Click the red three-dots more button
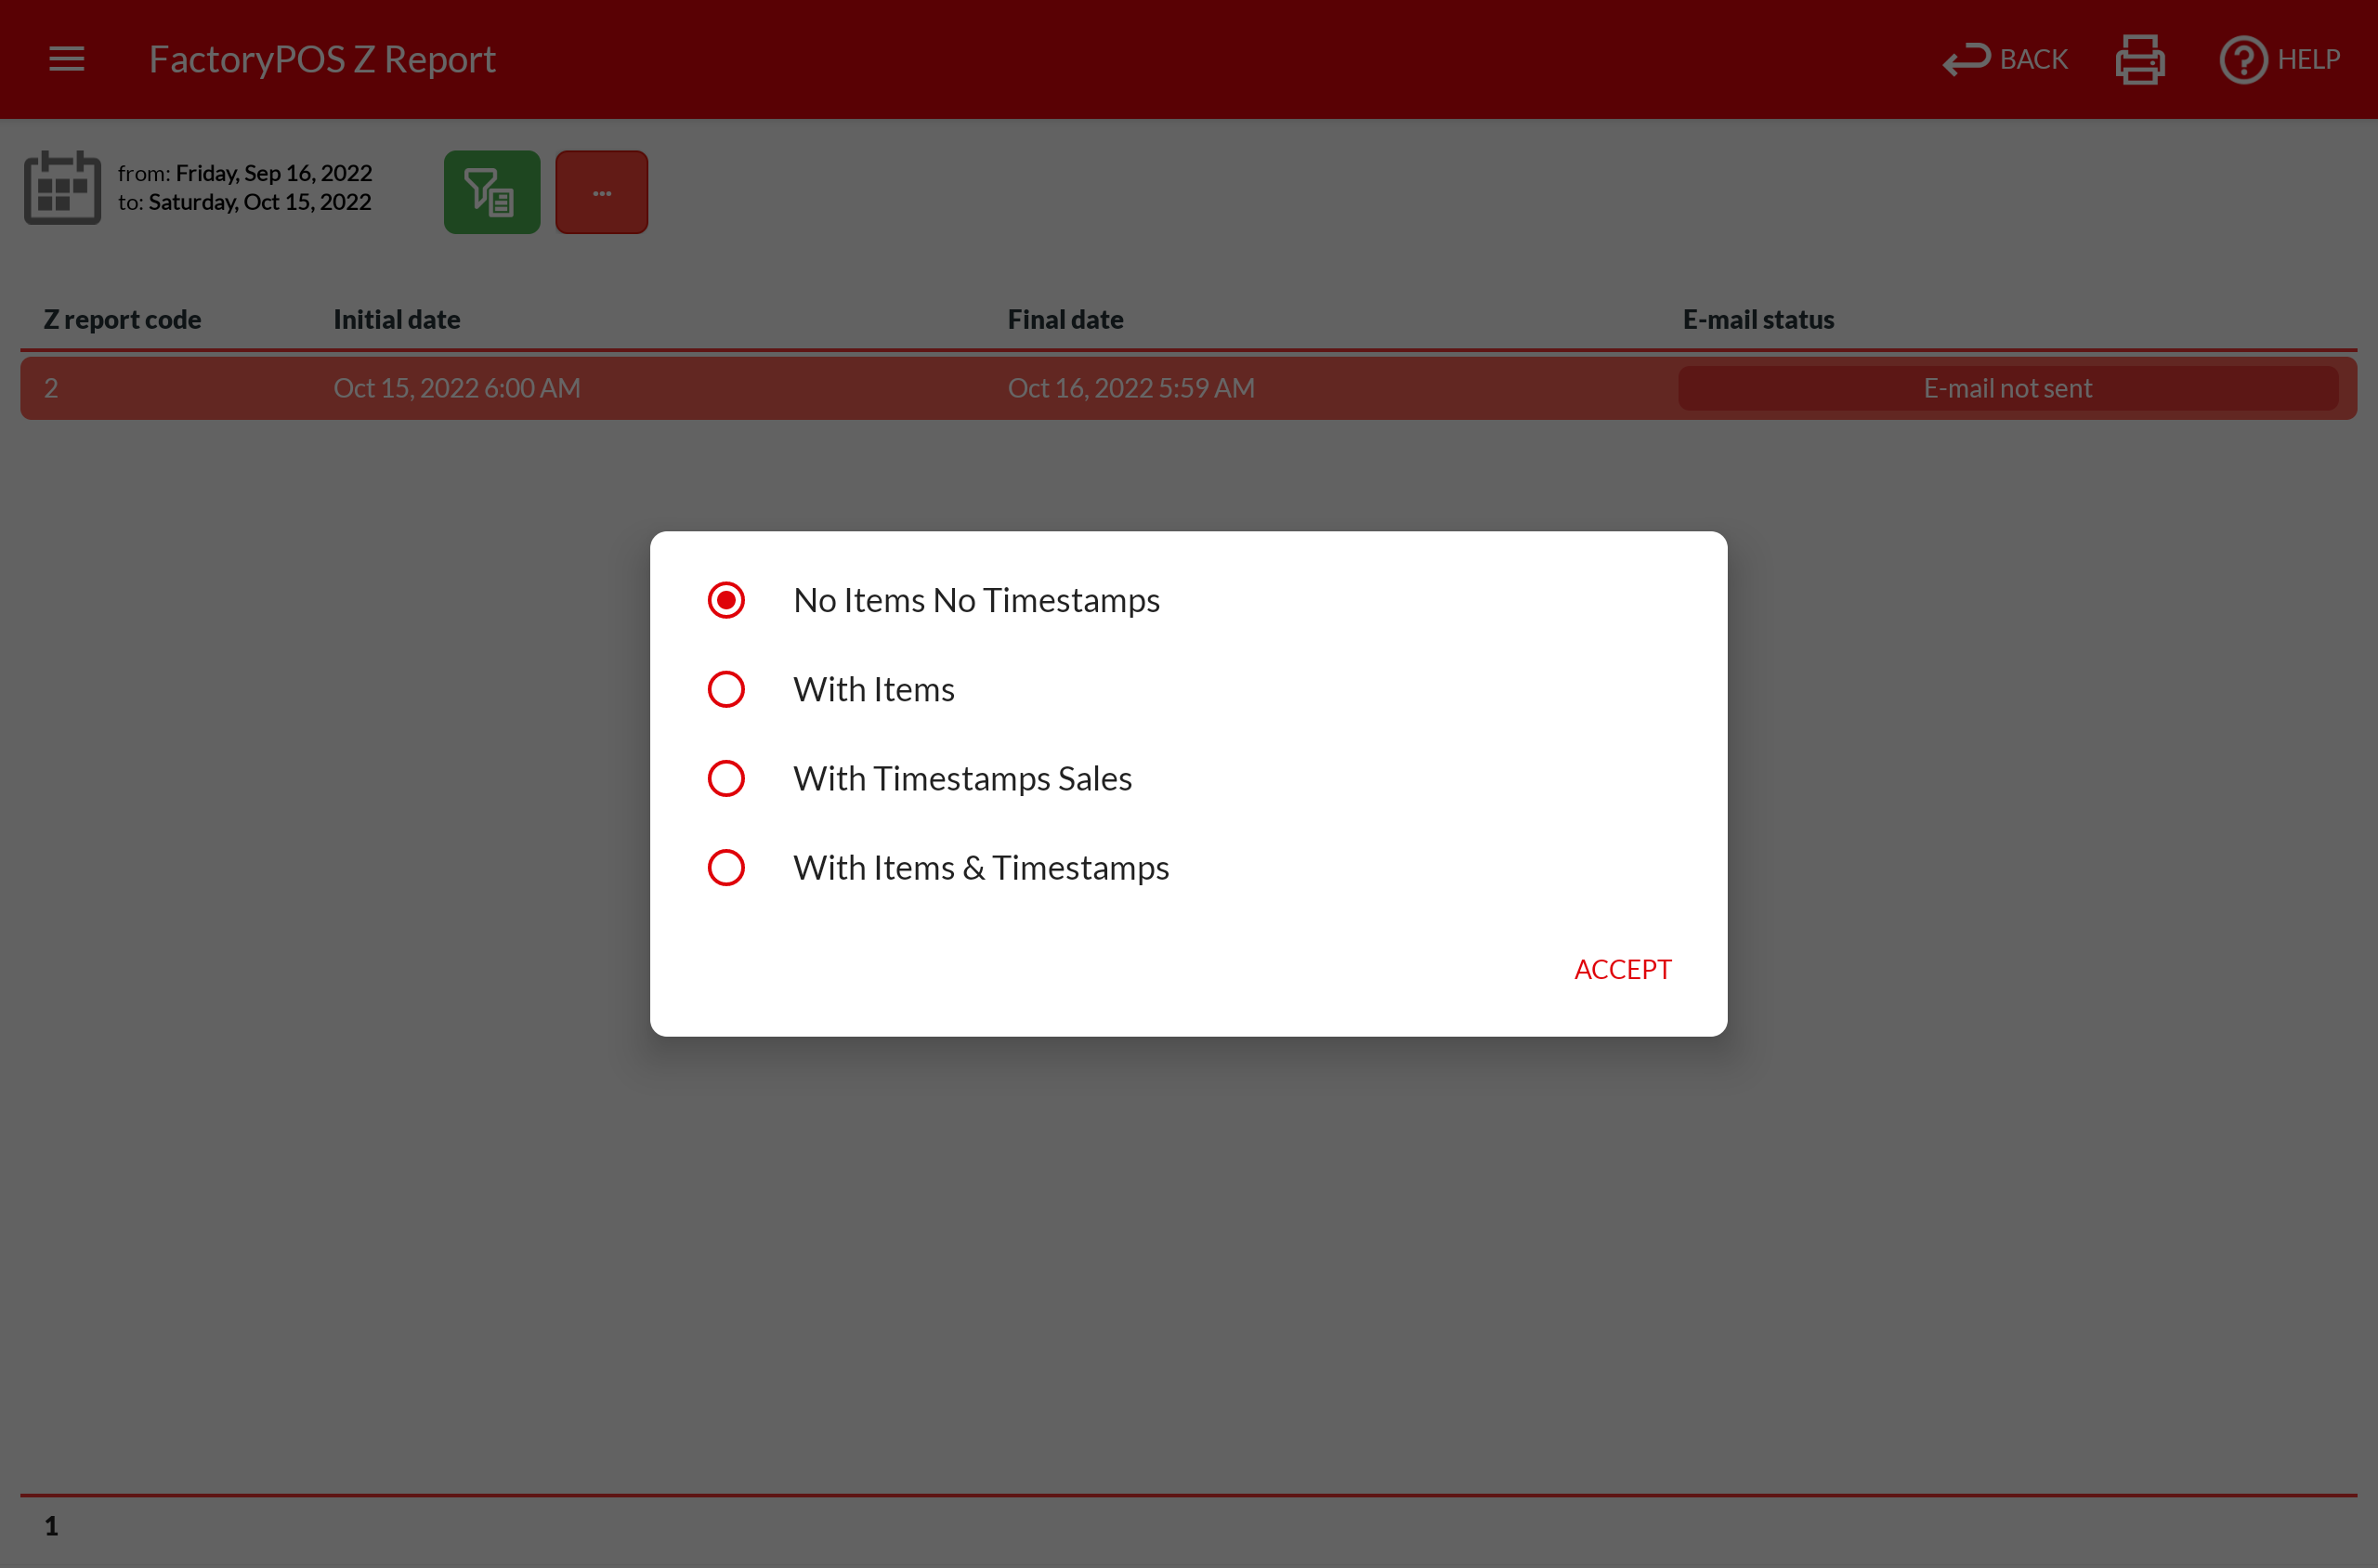The width and height of the screenshot is (2378, 1568). (601, 192)
